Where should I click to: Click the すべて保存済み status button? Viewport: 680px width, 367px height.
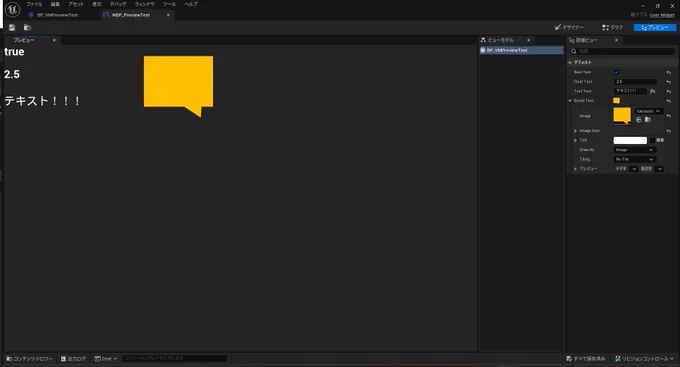[585, 359]
